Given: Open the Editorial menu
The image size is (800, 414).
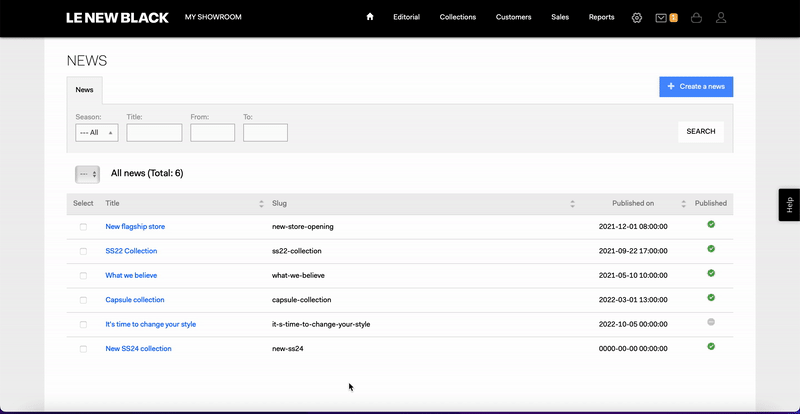Looking at the screenshot, I should 406,17.
